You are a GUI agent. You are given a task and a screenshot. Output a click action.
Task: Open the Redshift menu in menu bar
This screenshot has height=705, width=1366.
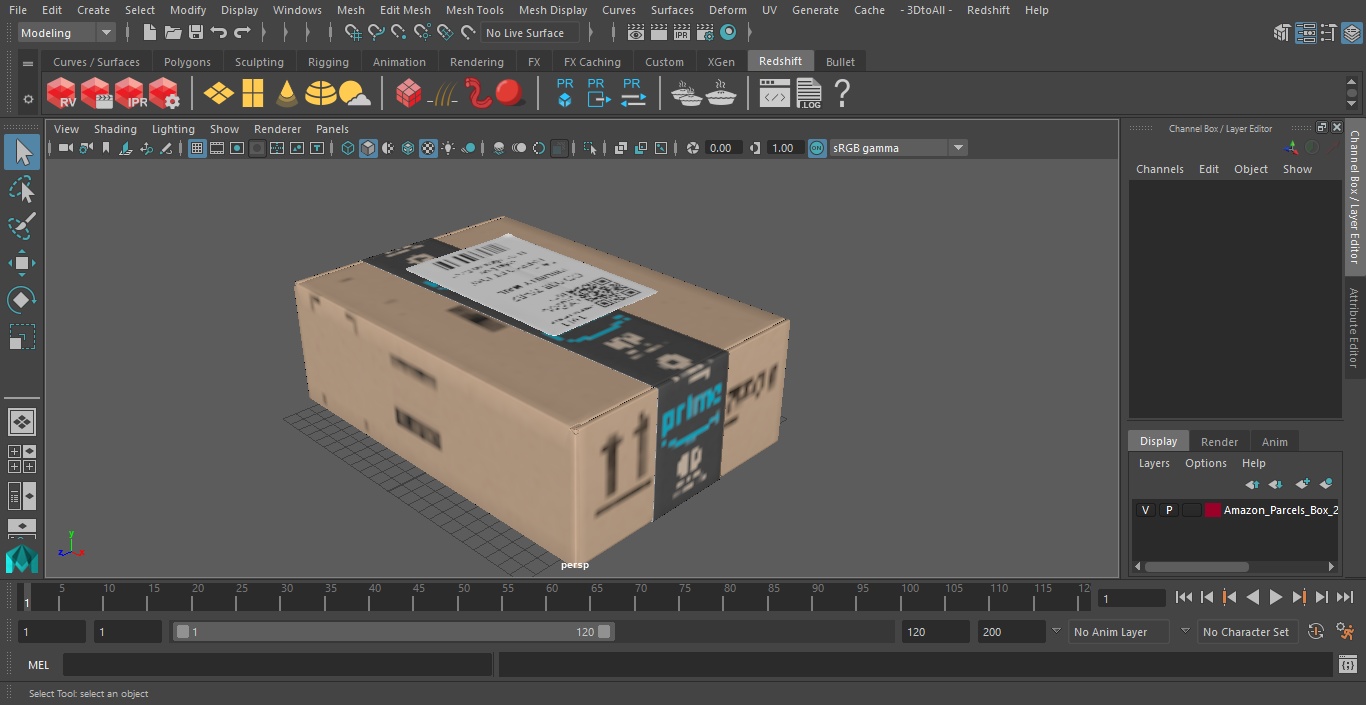tap(988, 10)
